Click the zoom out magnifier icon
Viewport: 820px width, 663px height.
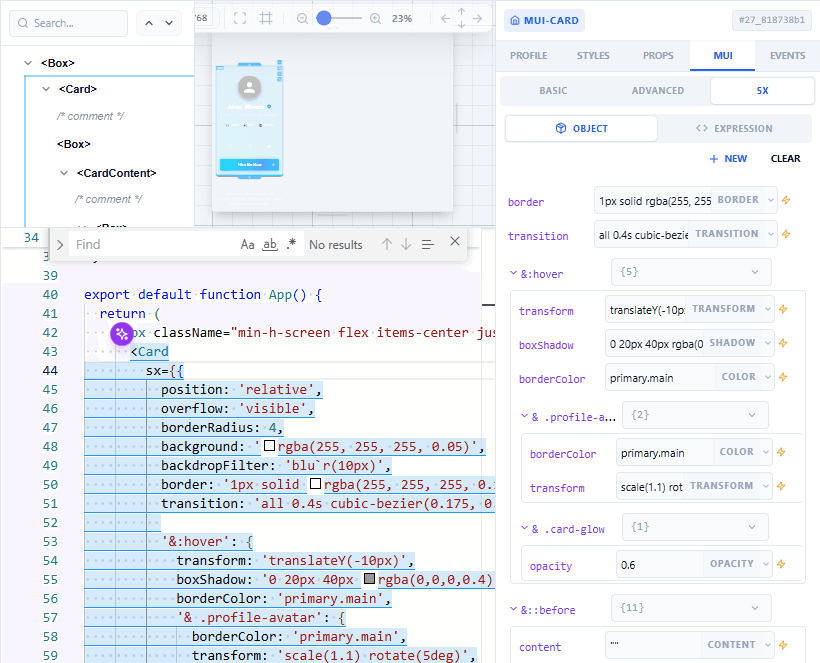[x=302, y=19]
